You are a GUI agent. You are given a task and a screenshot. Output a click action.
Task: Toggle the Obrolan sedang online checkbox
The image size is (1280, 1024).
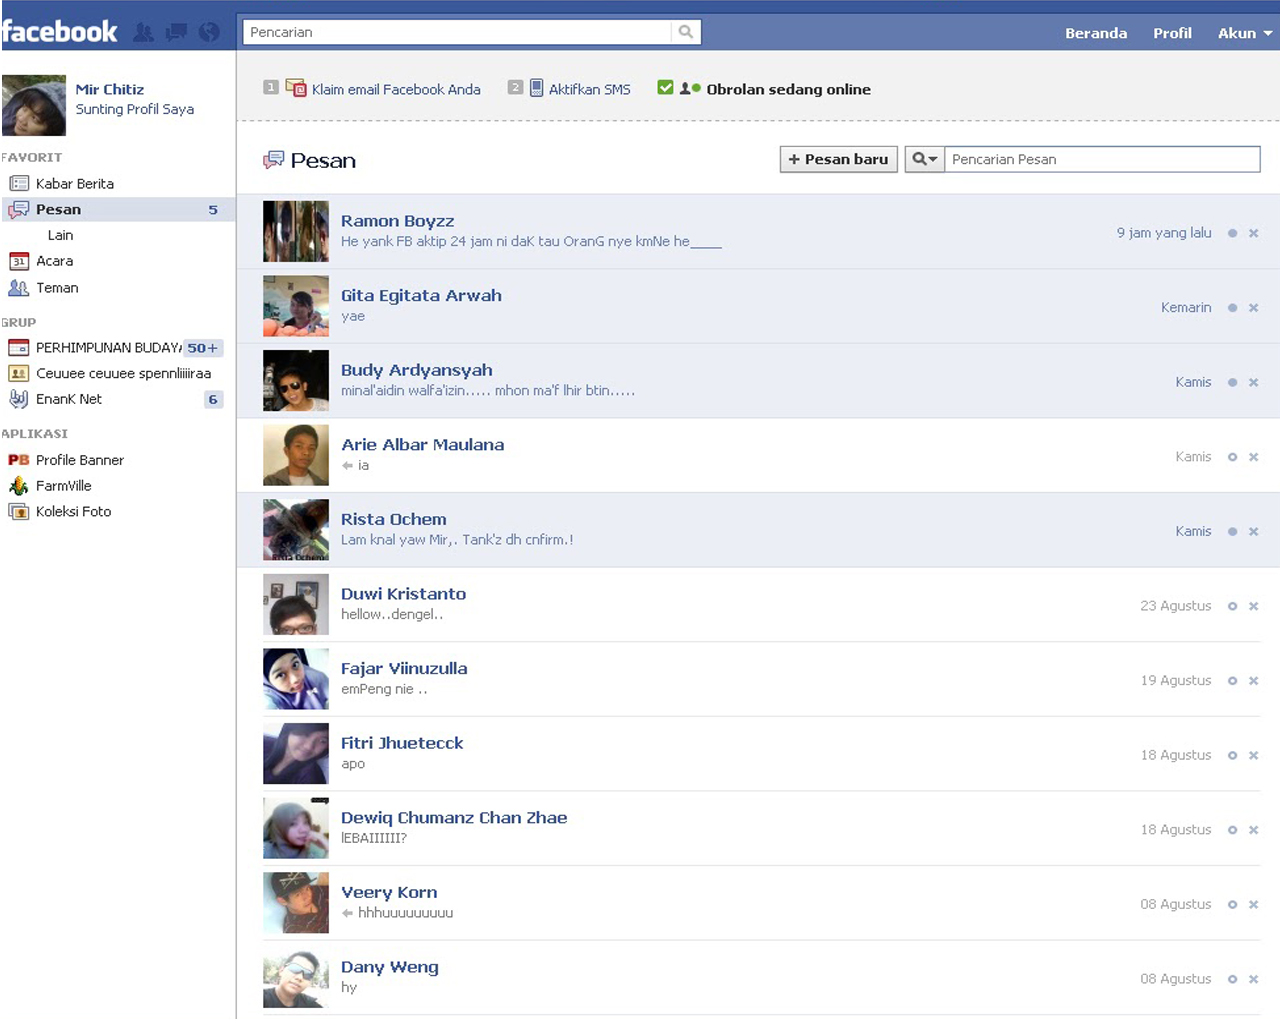pyautogui.click(x=665, y=88)
